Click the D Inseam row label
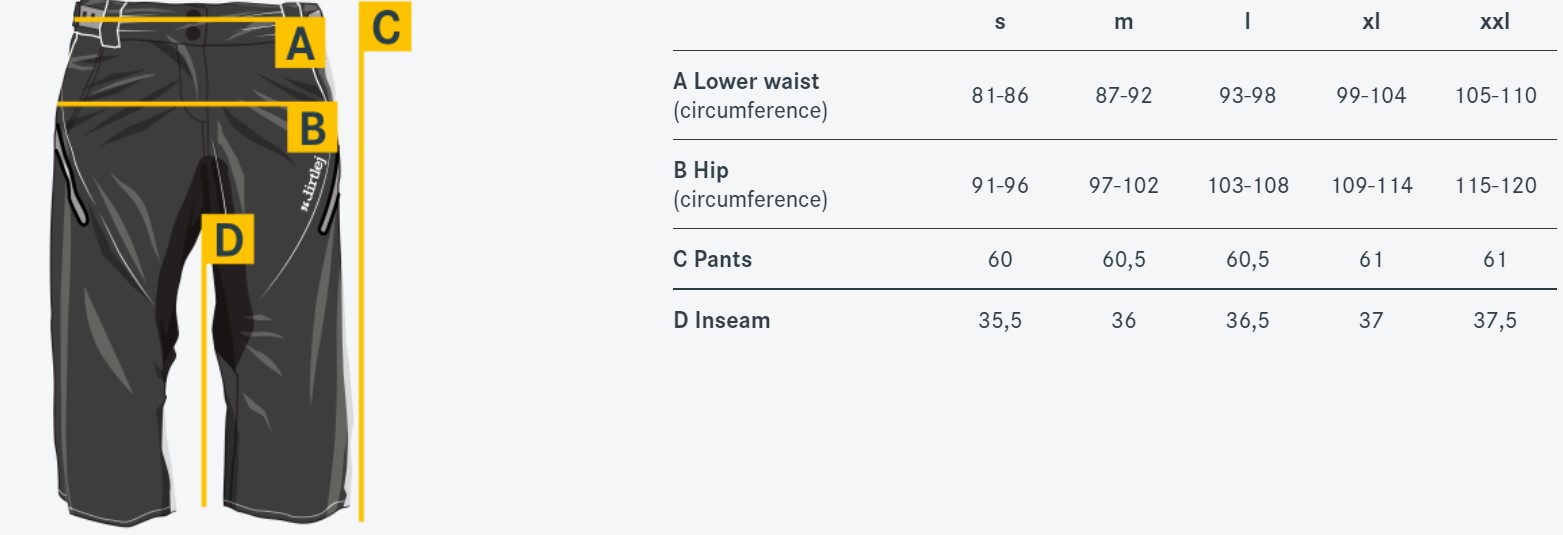The width and height of the screenshot is (1563, 535). click(721, 321)
